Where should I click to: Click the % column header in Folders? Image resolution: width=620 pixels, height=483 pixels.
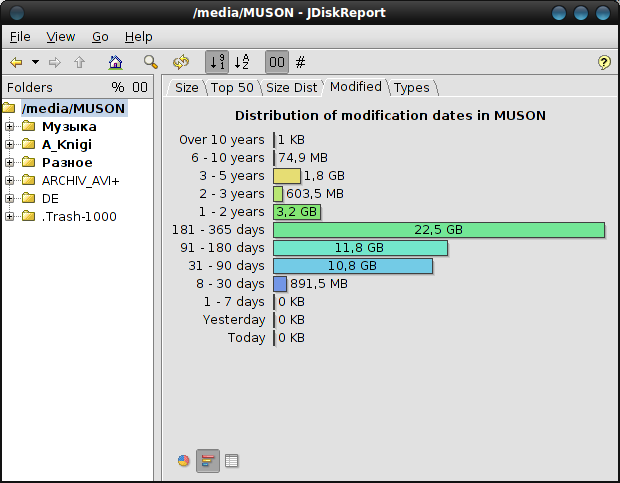coord(117,87)
